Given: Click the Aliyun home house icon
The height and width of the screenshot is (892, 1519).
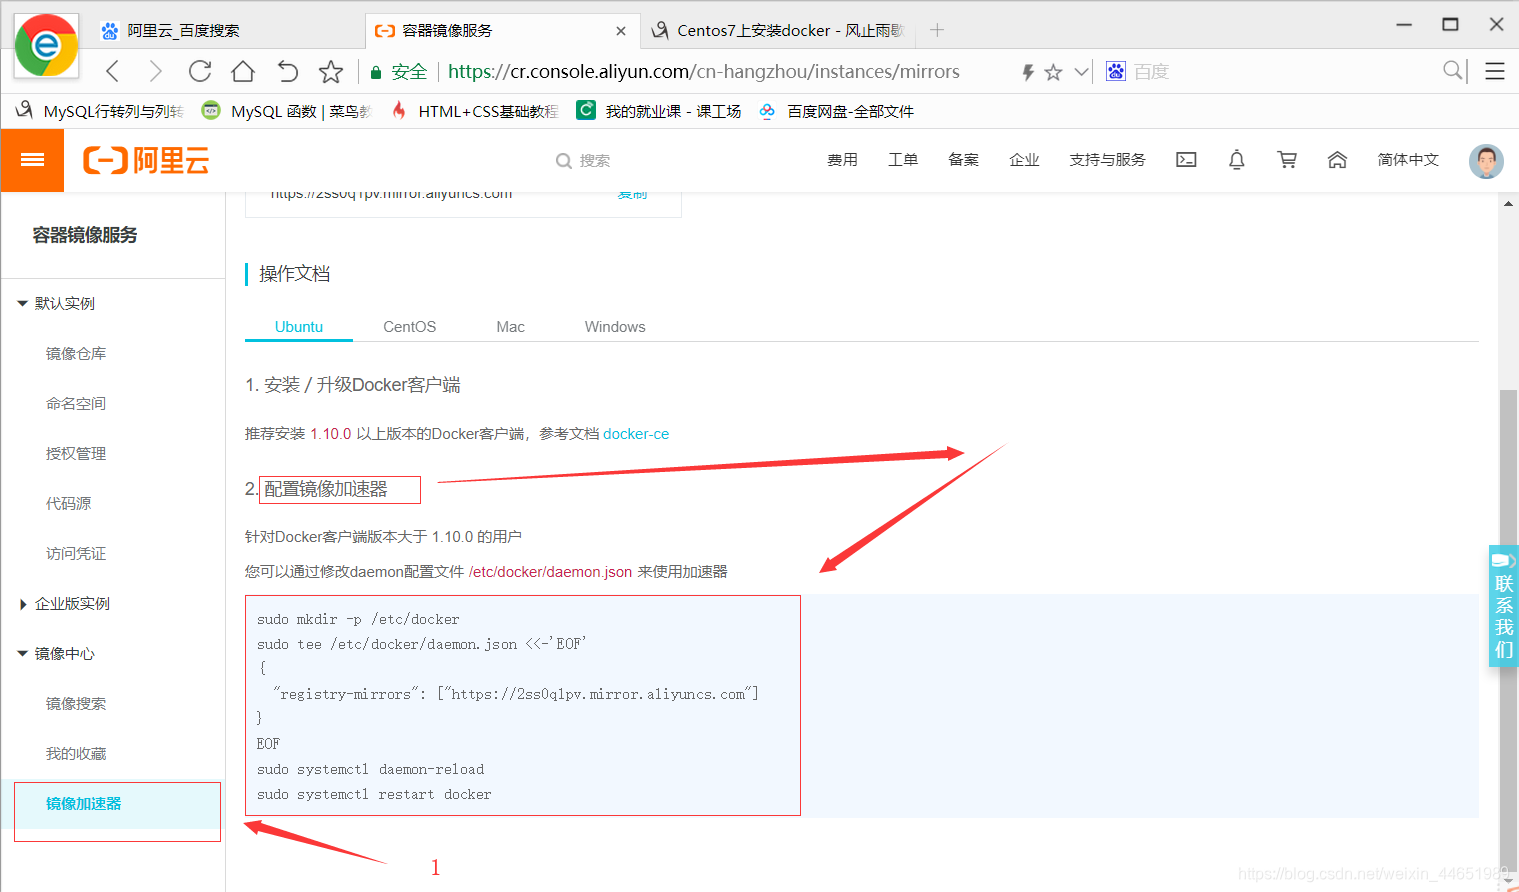Looking at the screenshot, I should coord(1337,160).
